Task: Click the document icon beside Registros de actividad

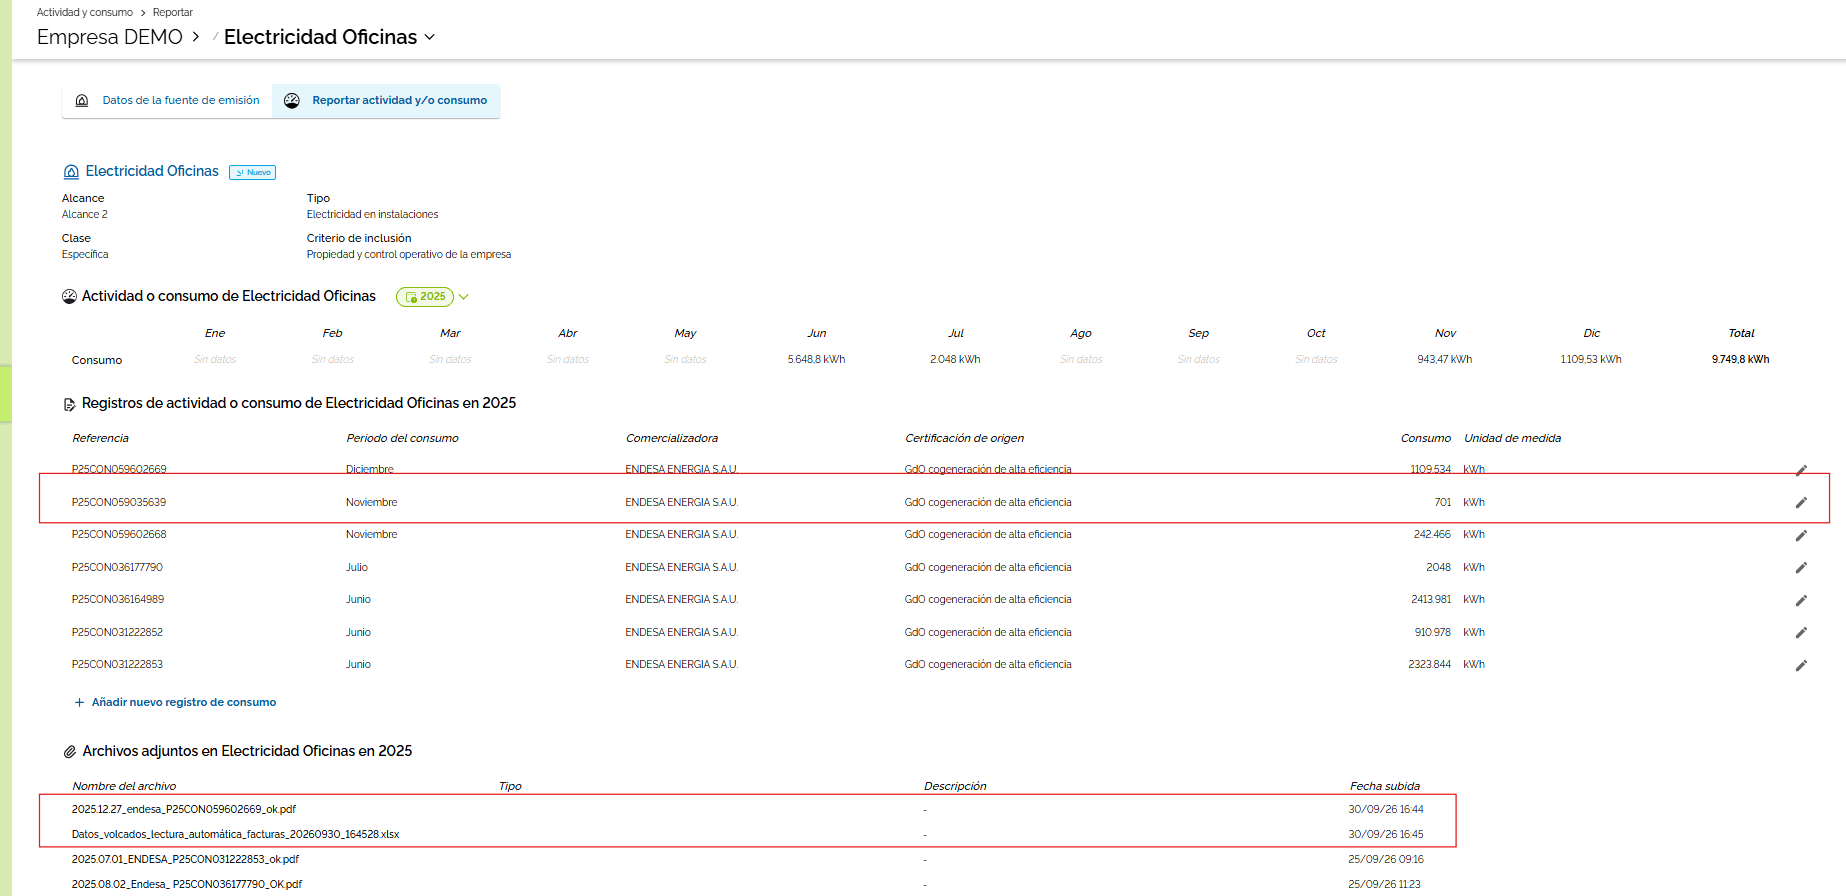Action: (x=69, y=404)
